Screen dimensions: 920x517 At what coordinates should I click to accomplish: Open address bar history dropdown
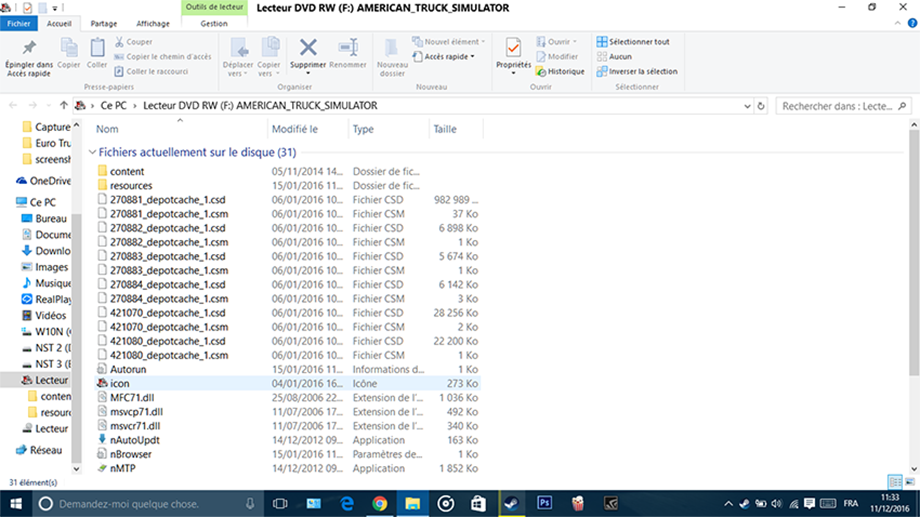(747, 106)
